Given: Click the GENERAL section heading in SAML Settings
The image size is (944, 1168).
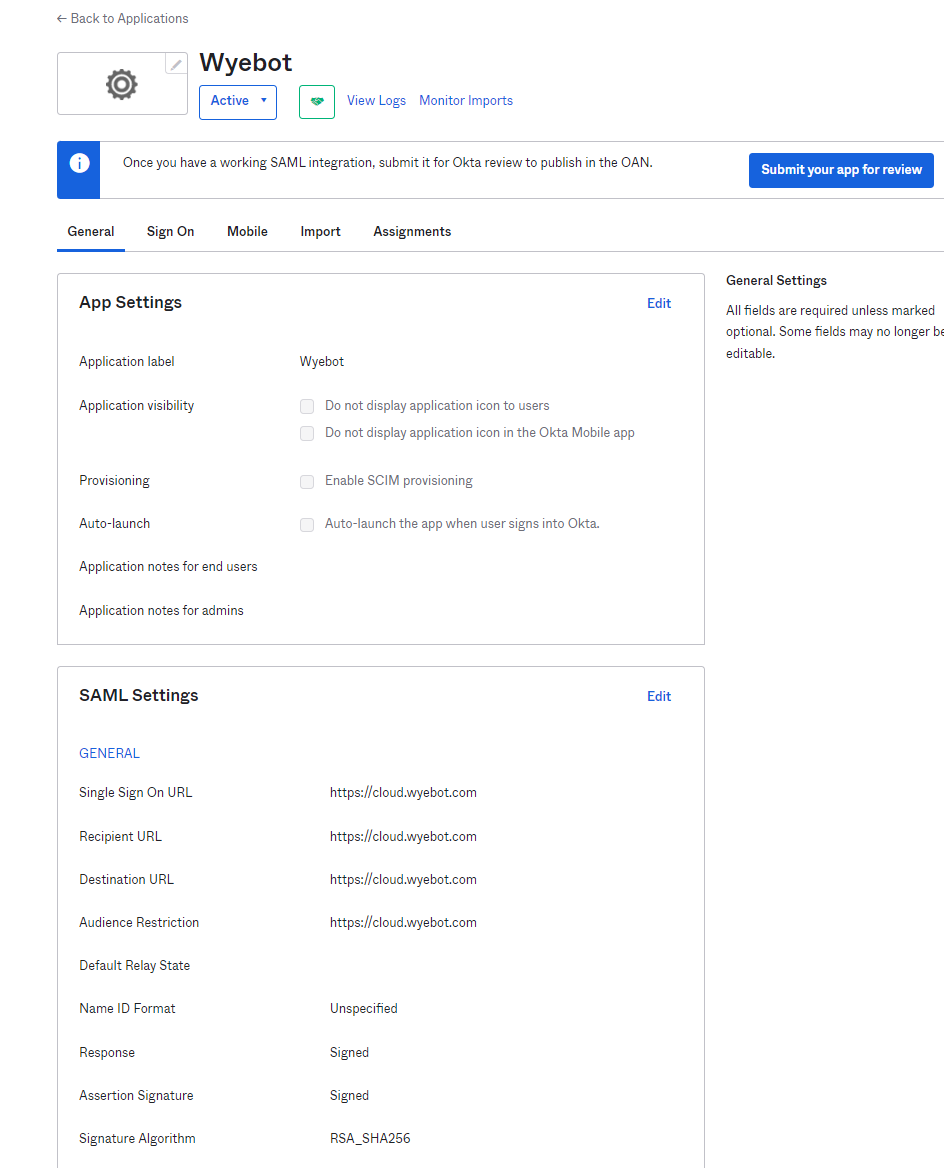Looking at the screenshot, I should (110, 753).
